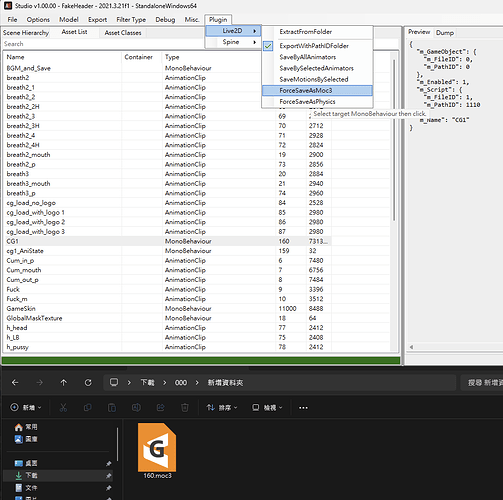The image size is (503, 500).
Task: Refresh the Explorer folder view
Action: [88, 383]
